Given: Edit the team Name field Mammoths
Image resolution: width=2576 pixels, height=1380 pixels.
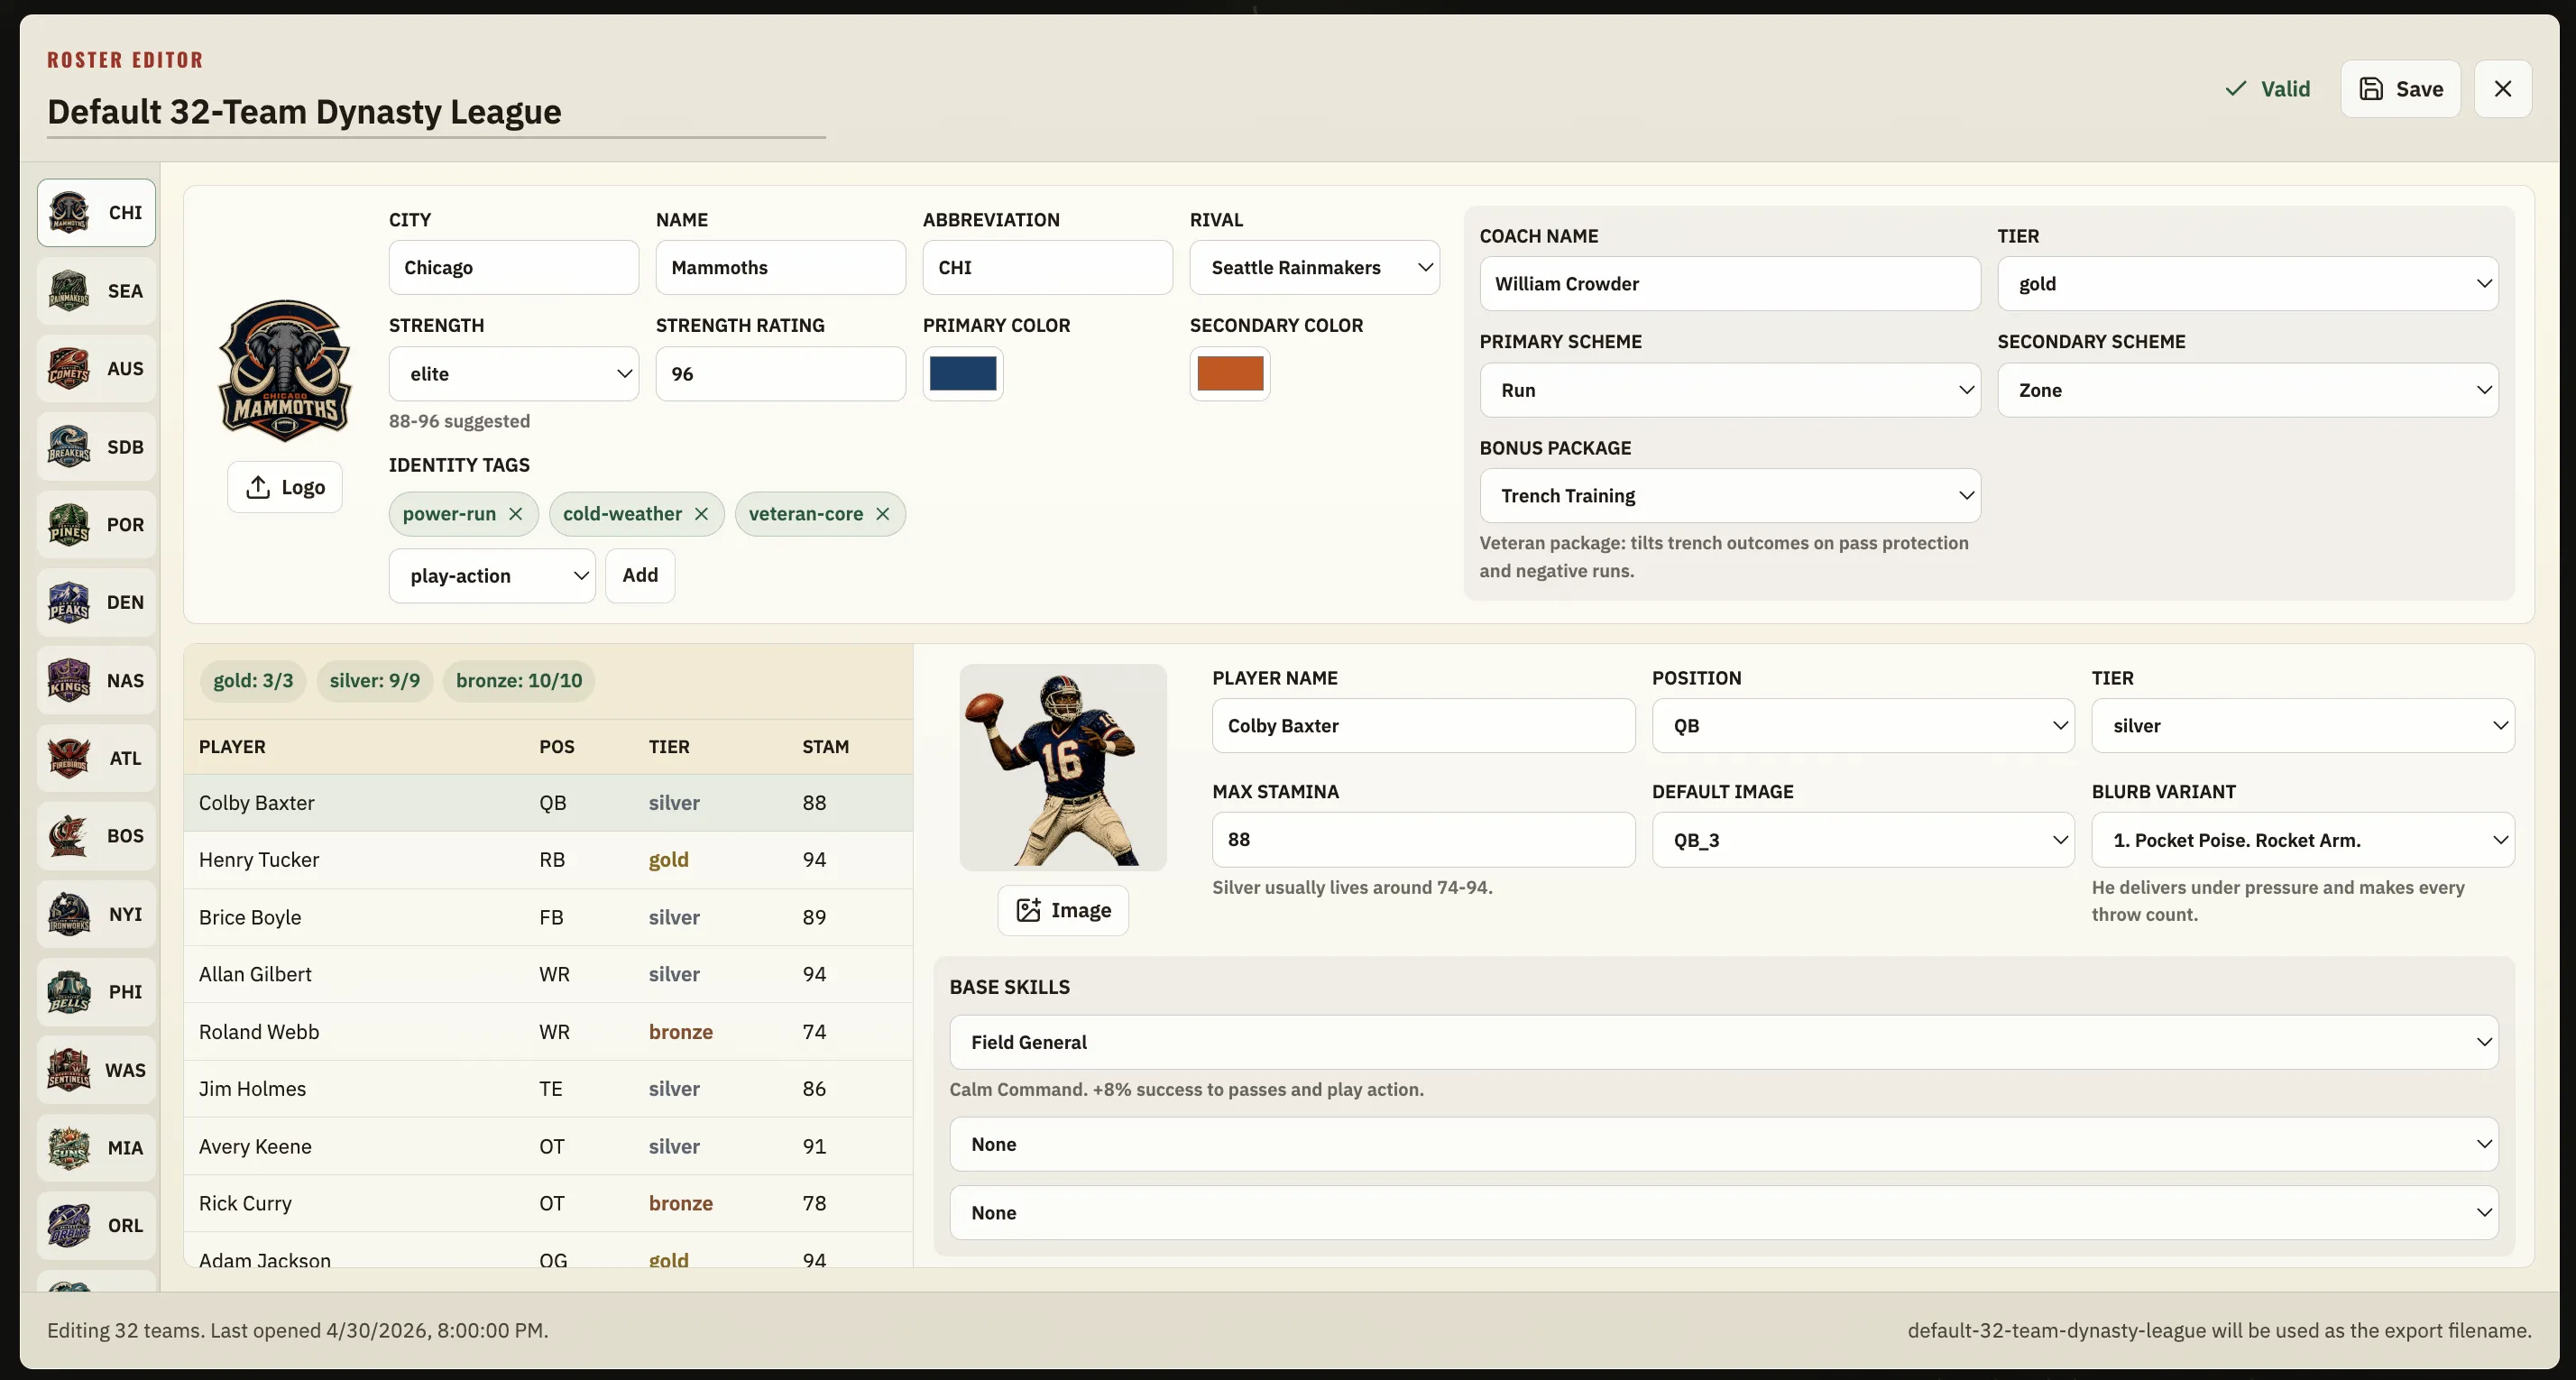Looking at the screenshot, I should (781, 267).
